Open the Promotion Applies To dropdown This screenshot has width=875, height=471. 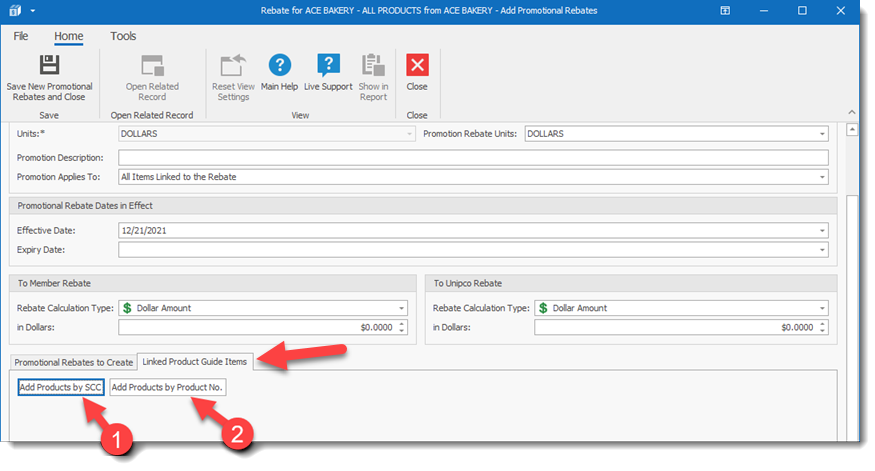coord(822,177)
